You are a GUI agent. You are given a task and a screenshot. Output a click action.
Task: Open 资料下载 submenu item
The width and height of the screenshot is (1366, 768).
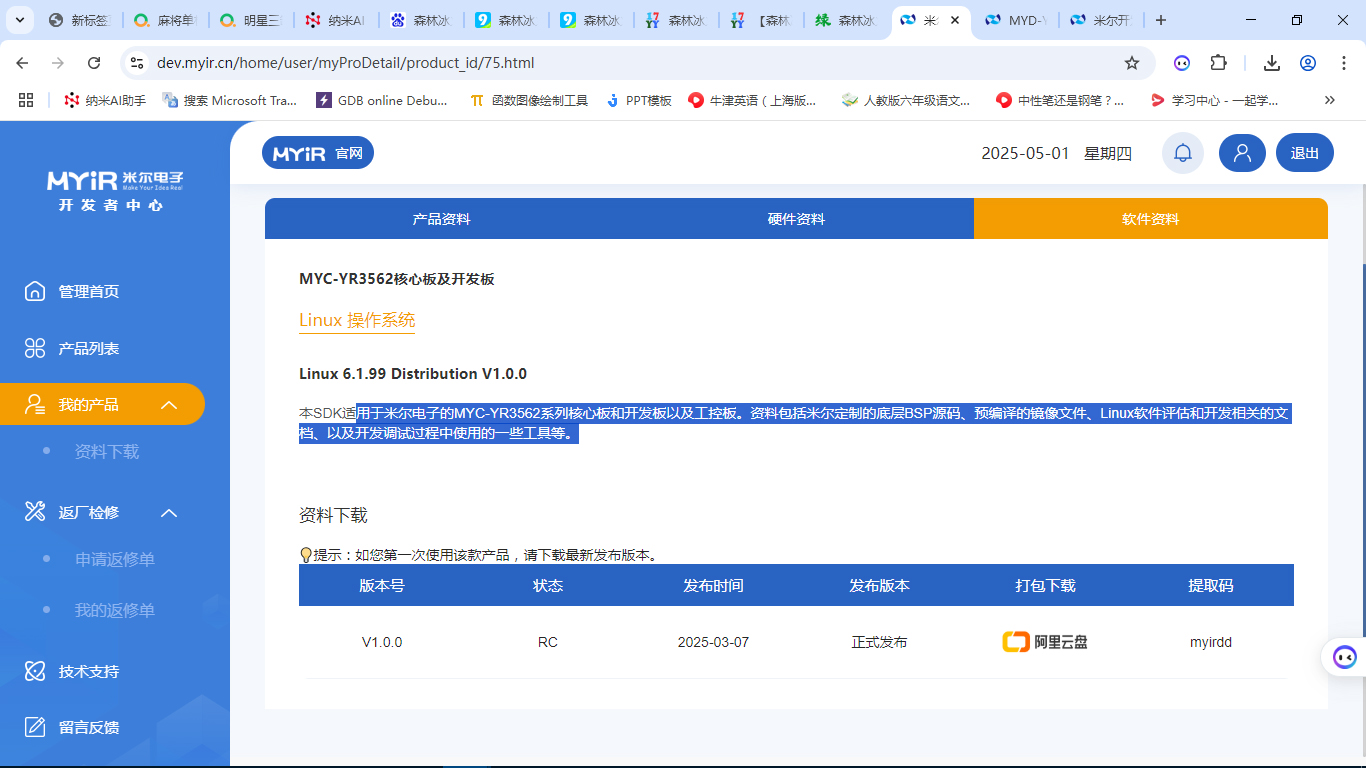pyautogui.click(x=107, y=452)
